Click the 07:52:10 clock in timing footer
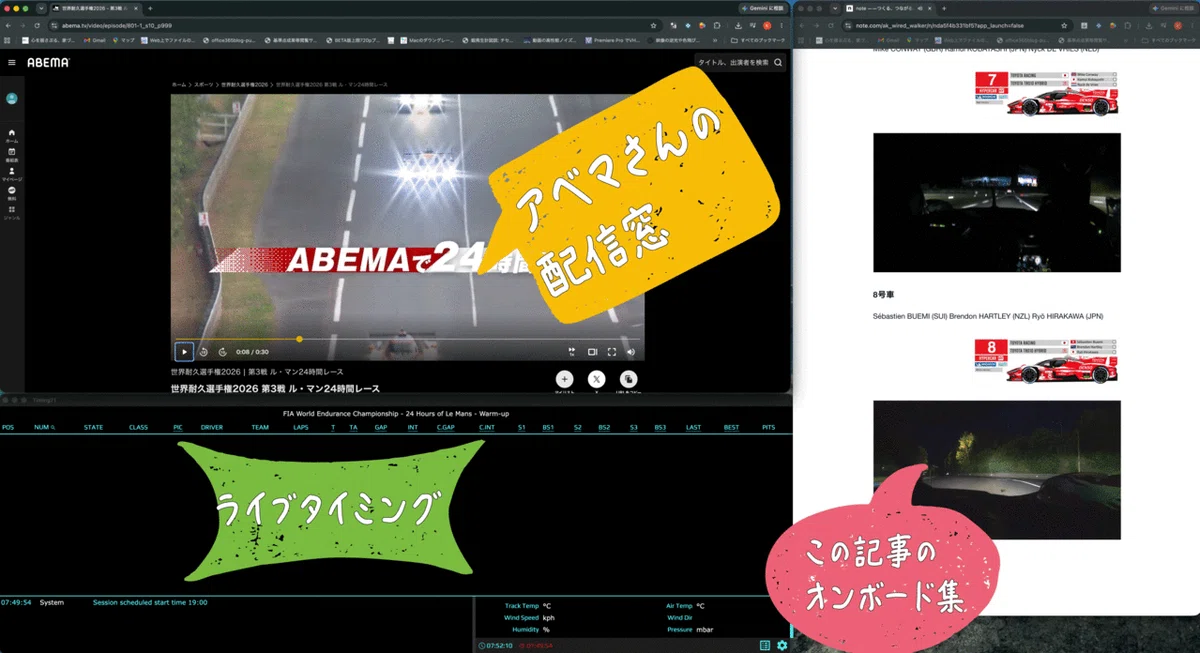This screenshot has width=1200, height=653. point(495,645)
